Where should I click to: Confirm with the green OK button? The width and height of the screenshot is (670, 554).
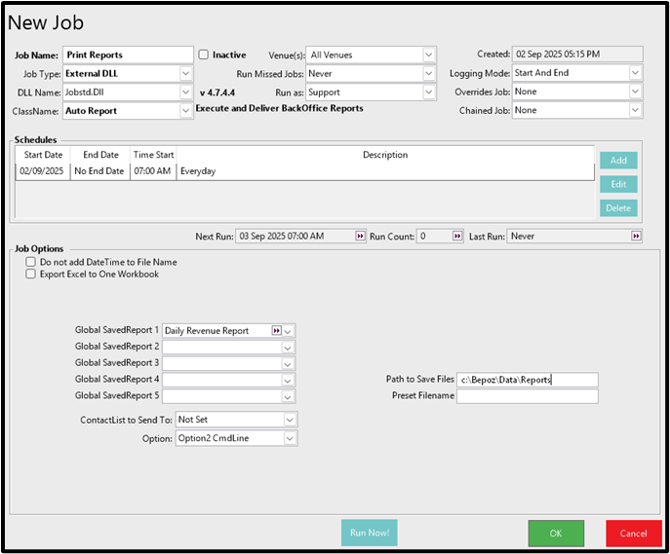coord(556,533)
